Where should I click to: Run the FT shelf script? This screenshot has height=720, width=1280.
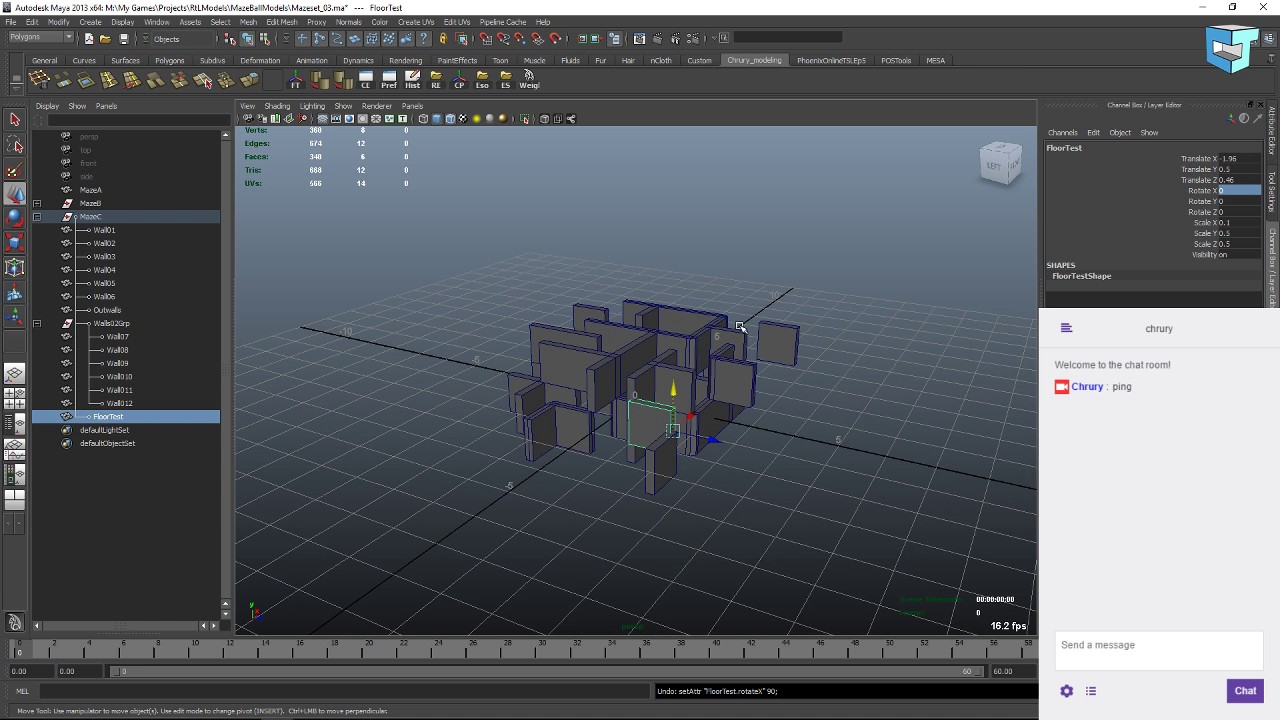tap(295, 79)
